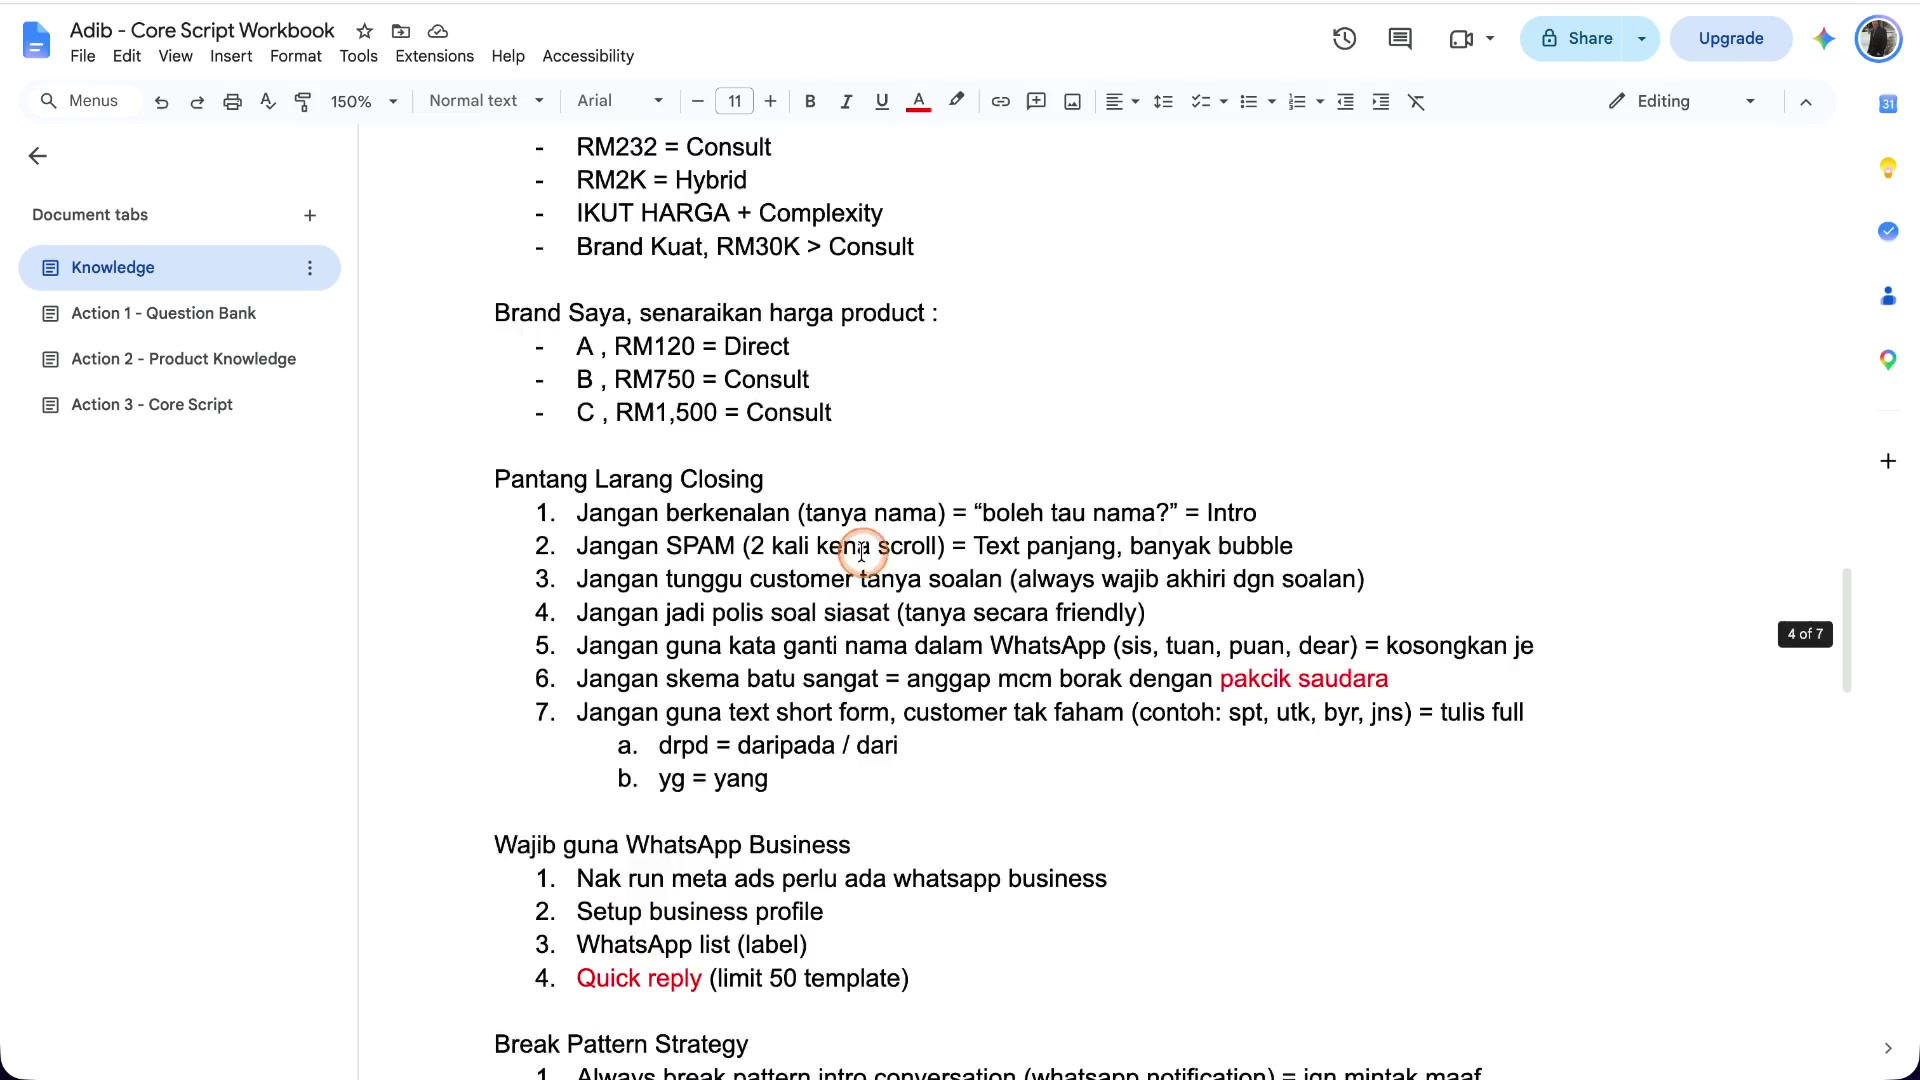
Task: Click the Upgrade button
Action: [1731, 39]
